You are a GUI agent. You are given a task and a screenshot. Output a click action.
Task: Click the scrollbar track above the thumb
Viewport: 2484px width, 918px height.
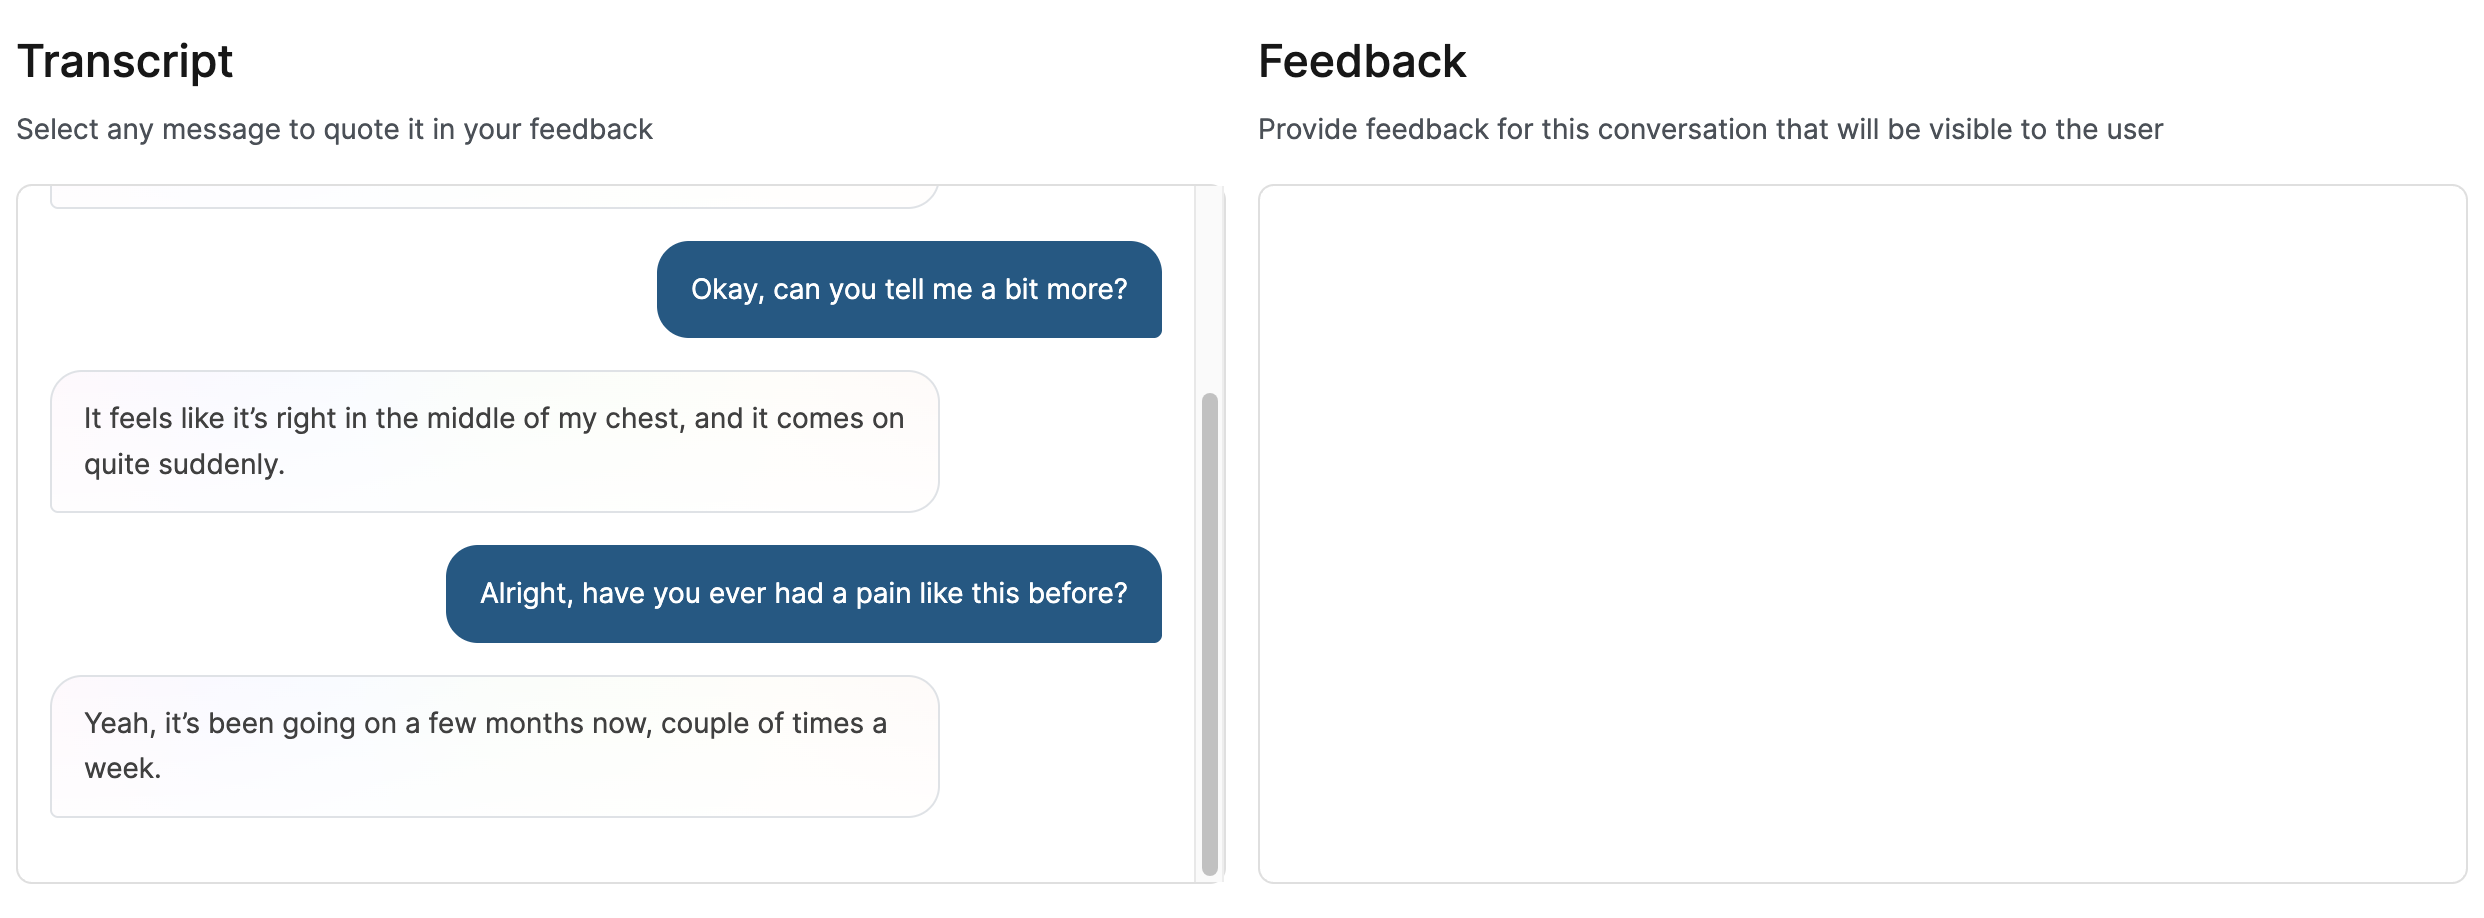1209,290
